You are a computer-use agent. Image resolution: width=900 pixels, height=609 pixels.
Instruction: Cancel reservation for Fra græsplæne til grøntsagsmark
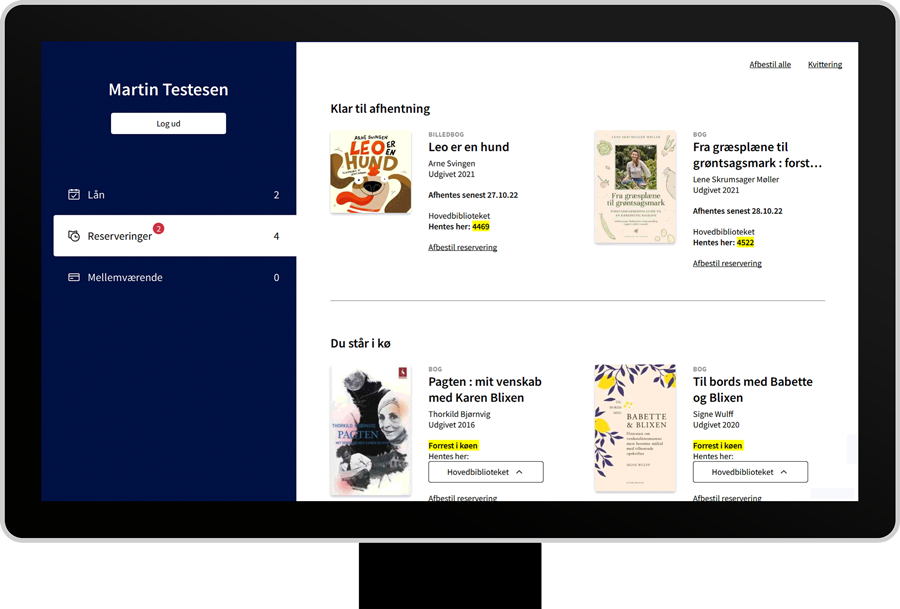tap(727, 263)
